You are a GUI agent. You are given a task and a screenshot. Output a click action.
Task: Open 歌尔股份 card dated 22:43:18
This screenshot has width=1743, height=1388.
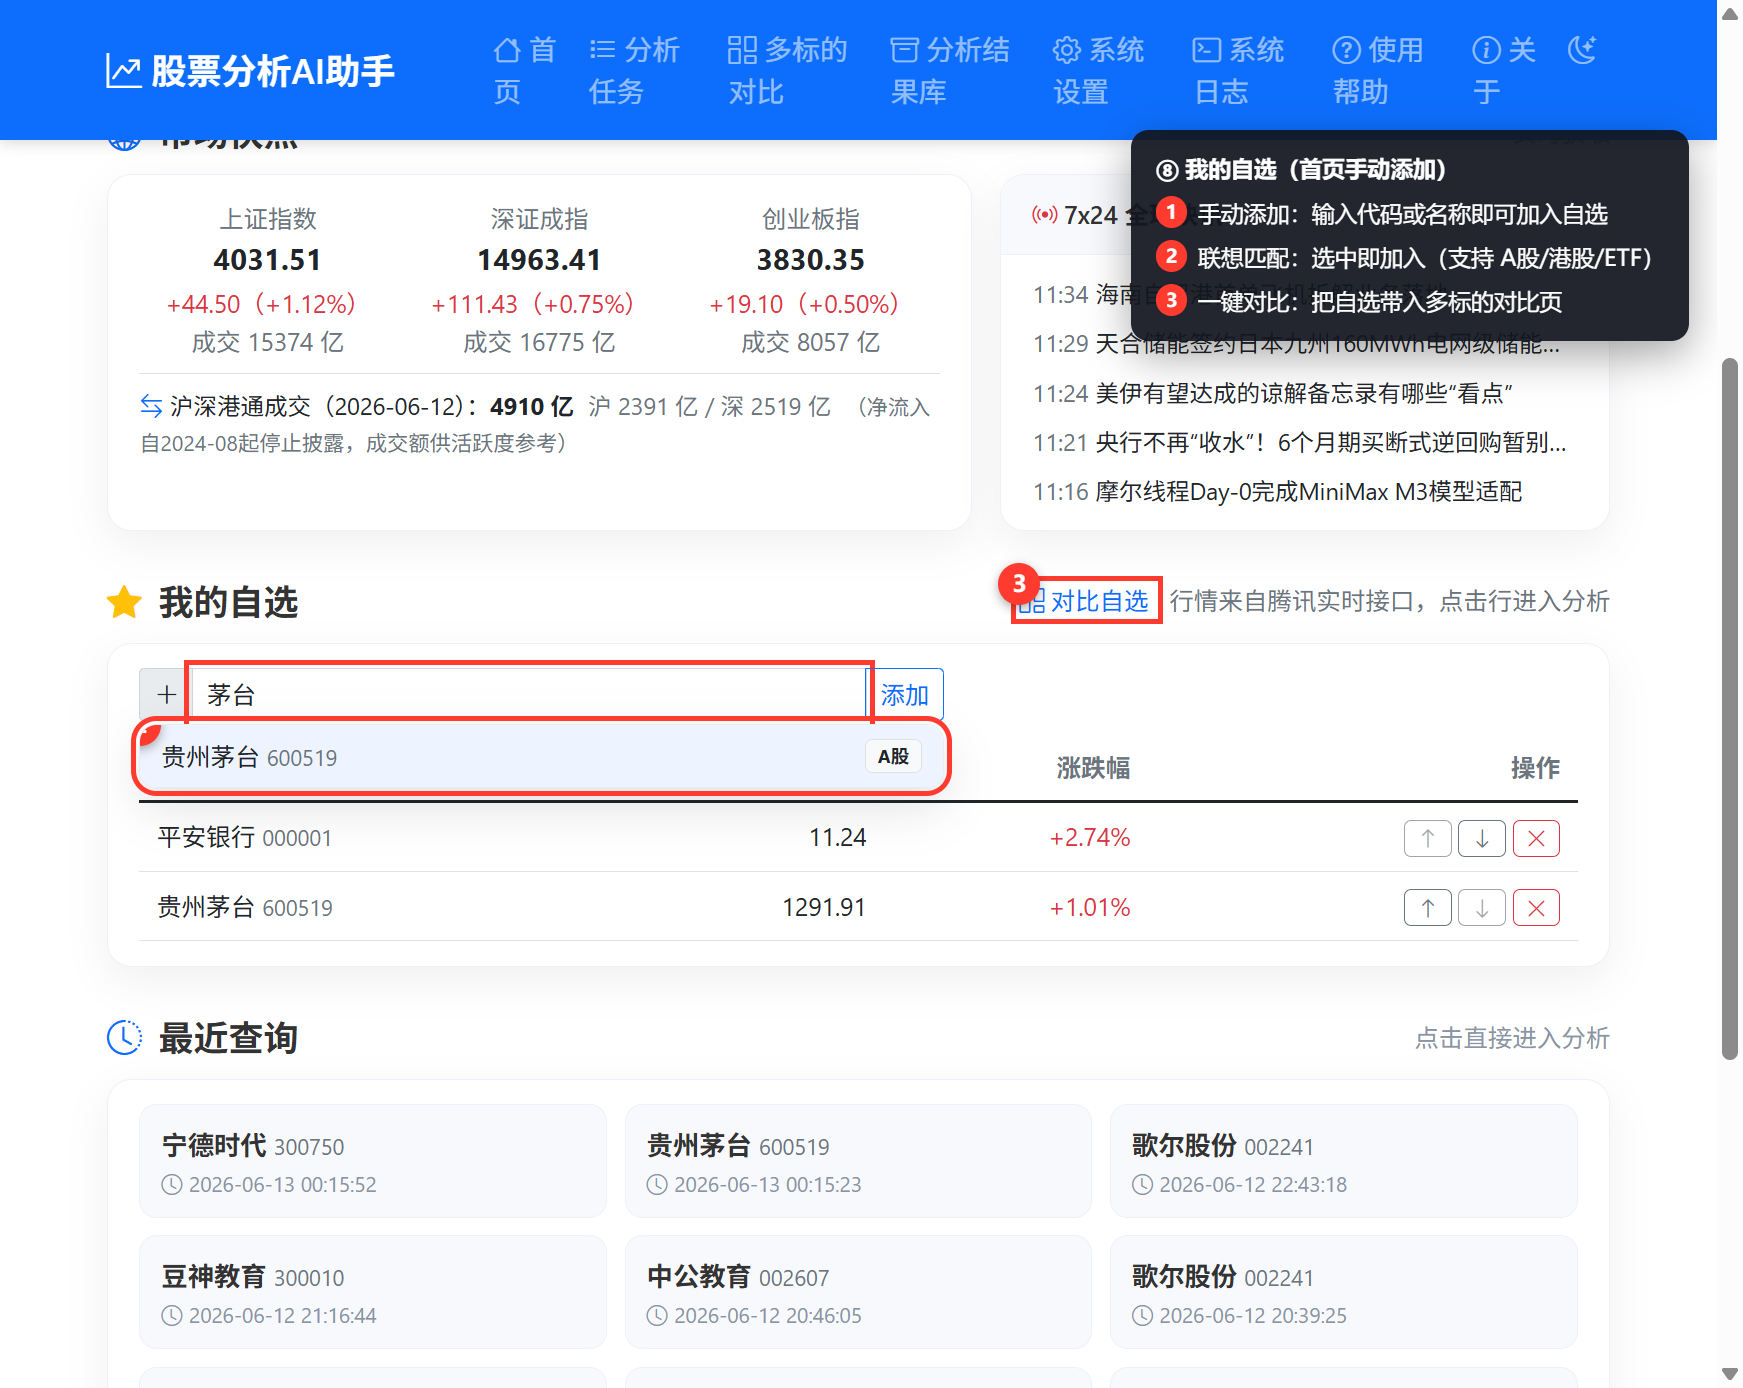pyautogui.click(x=1343, y=1161)
